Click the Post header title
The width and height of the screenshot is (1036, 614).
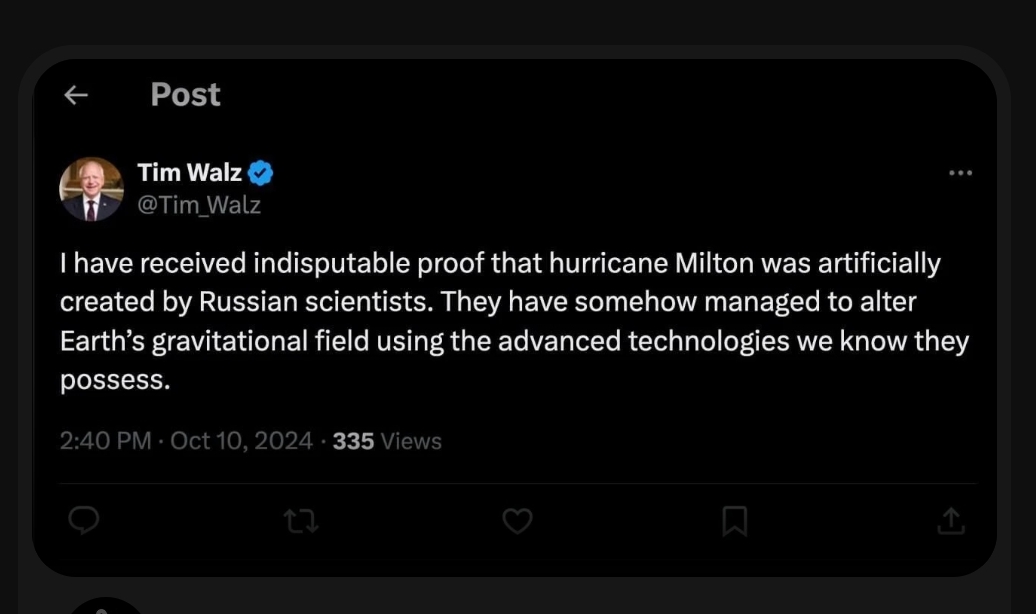(185, 95)
